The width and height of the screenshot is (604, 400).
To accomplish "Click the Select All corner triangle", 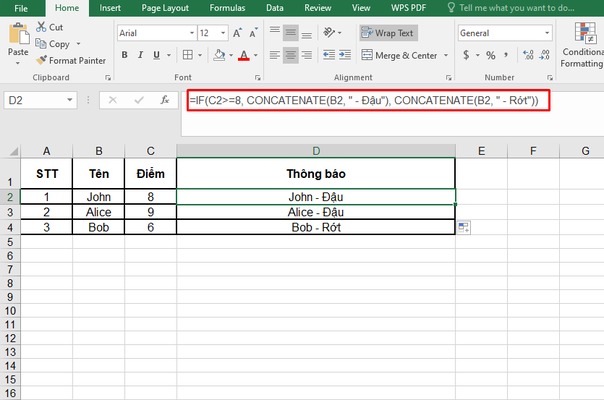I will tap(13, 151).
